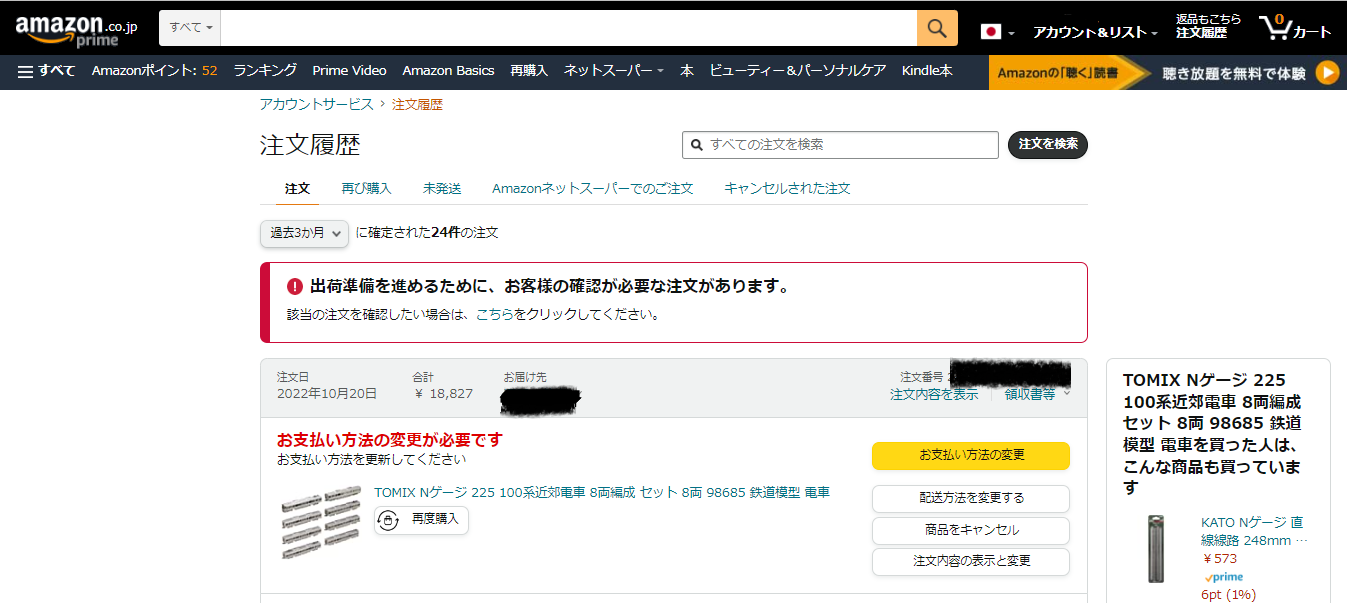Click お支払い方法の変更 yellow button
The height and width of the screenshot is (603, 1347).
tap(971, 455)
